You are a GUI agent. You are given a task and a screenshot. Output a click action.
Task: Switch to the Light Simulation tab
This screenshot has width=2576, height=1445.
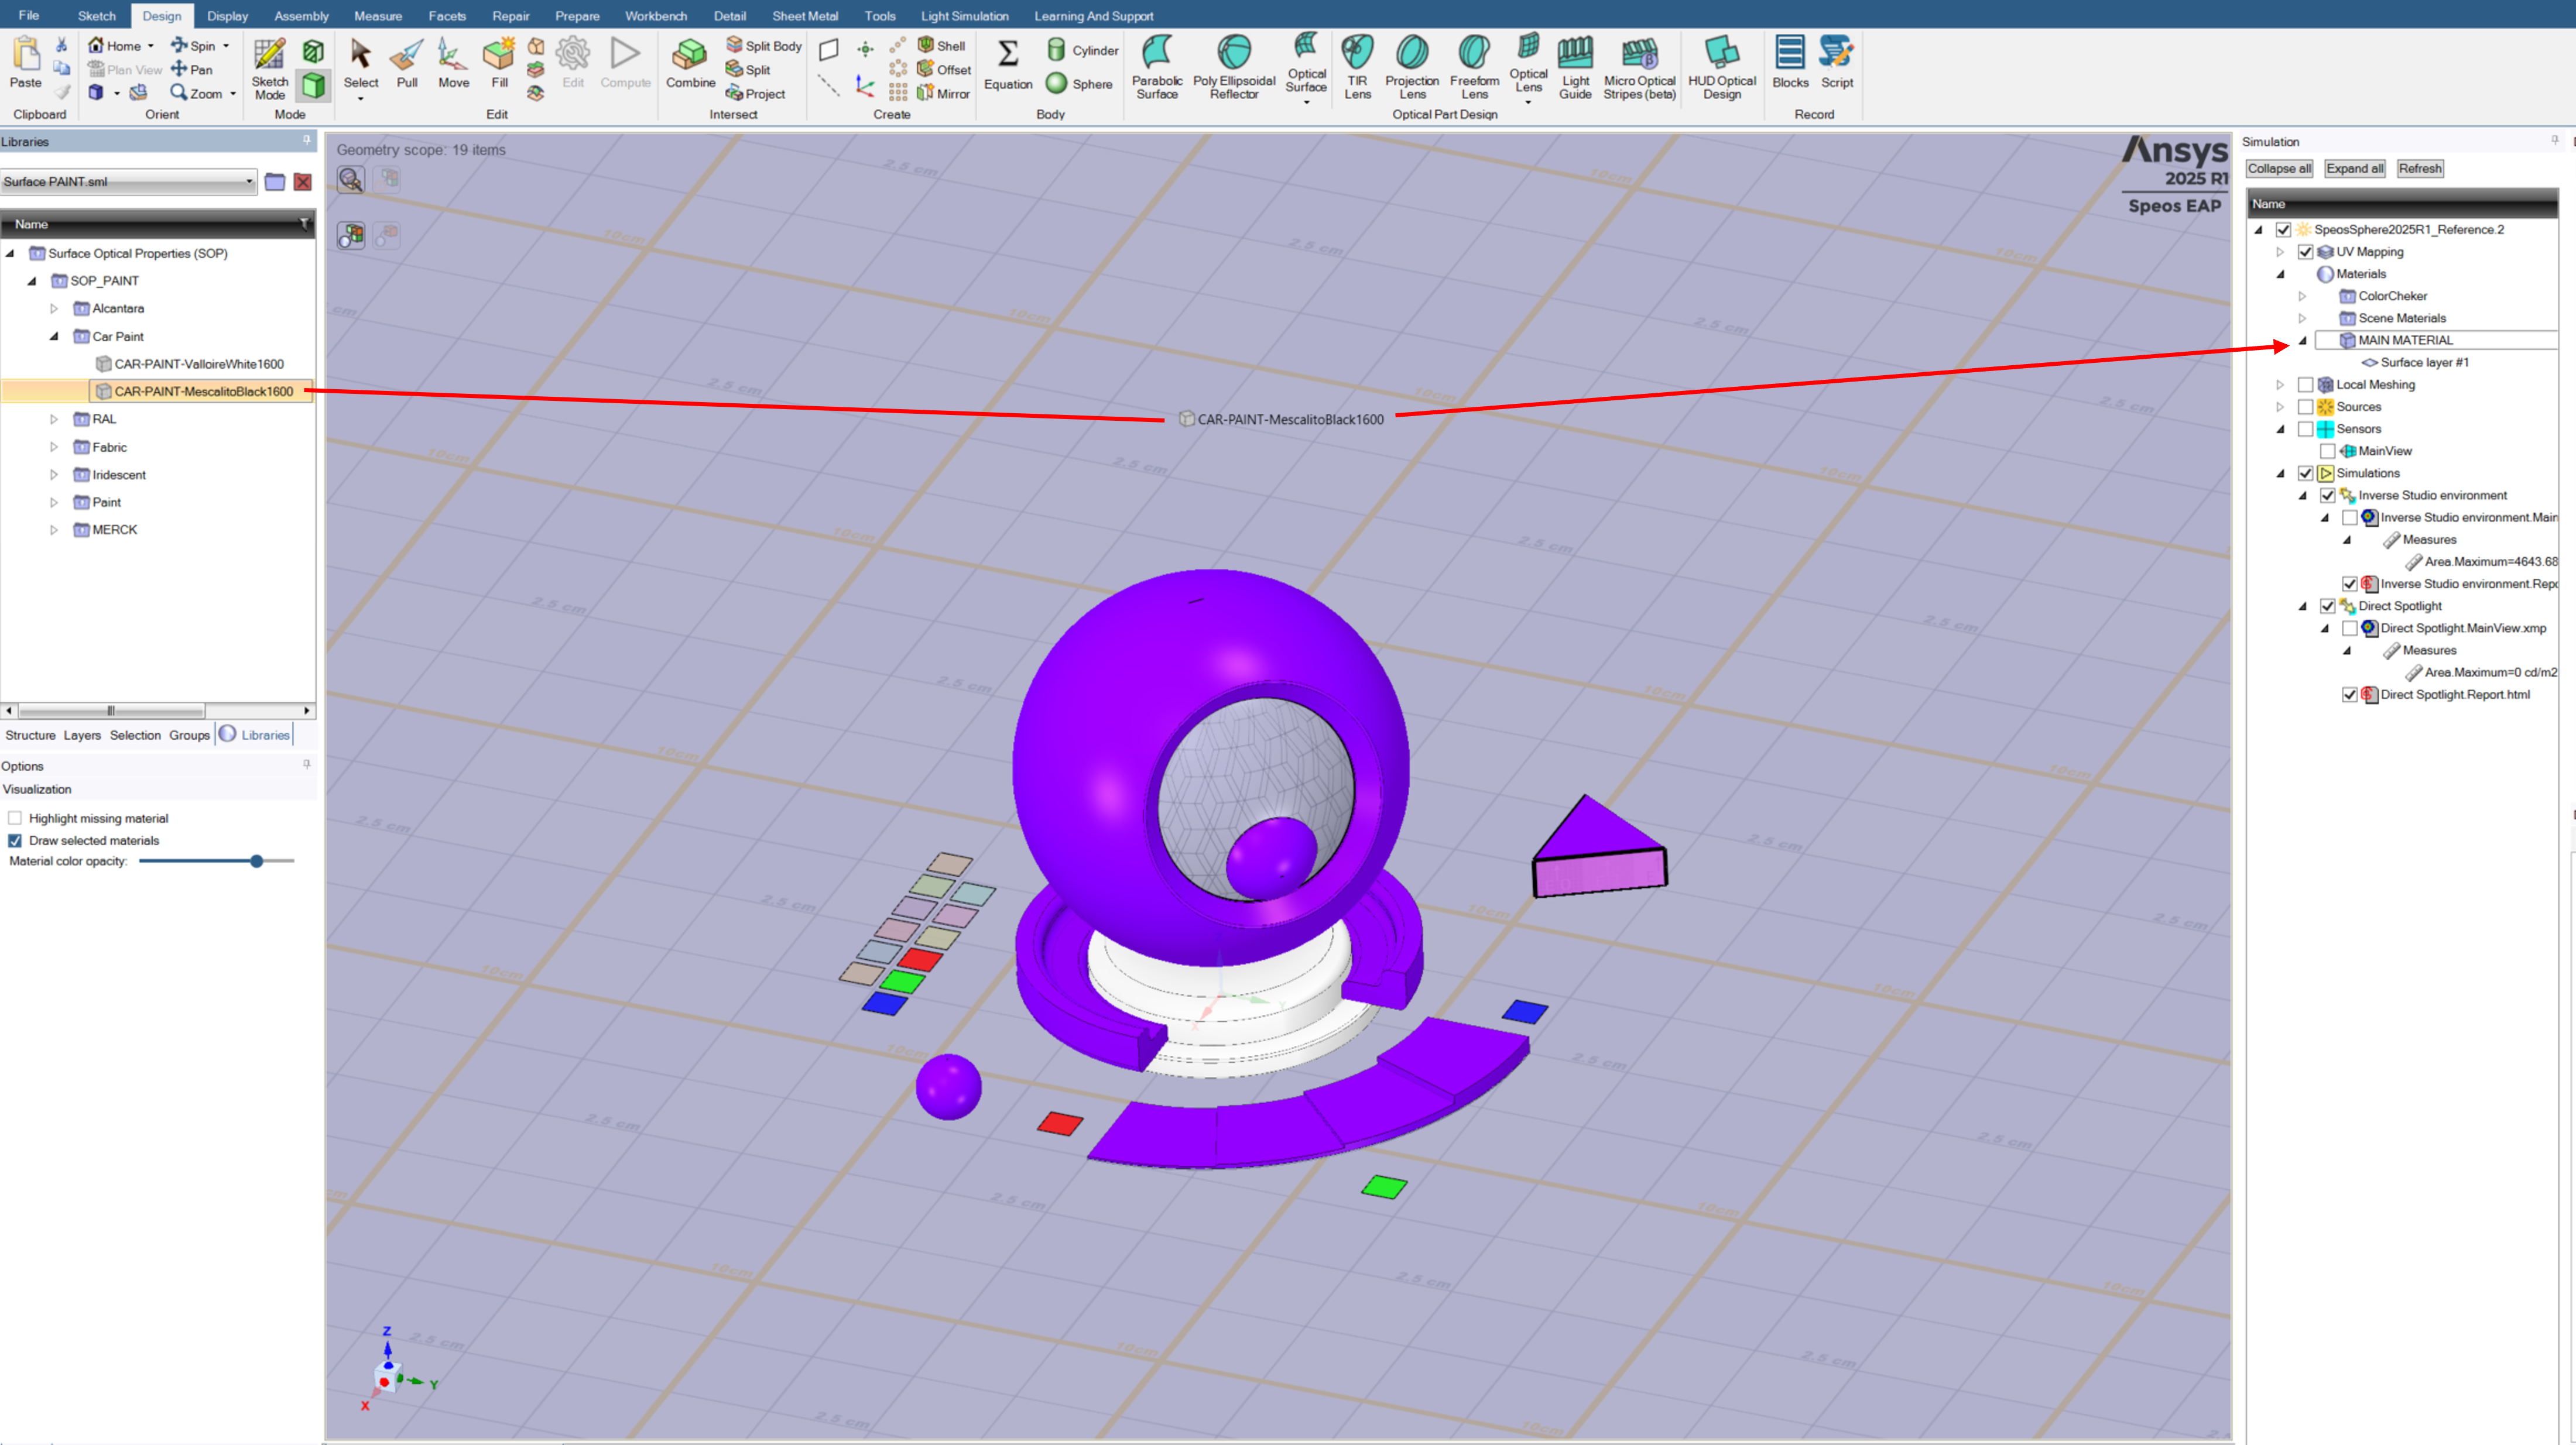[x=964, y=16]
